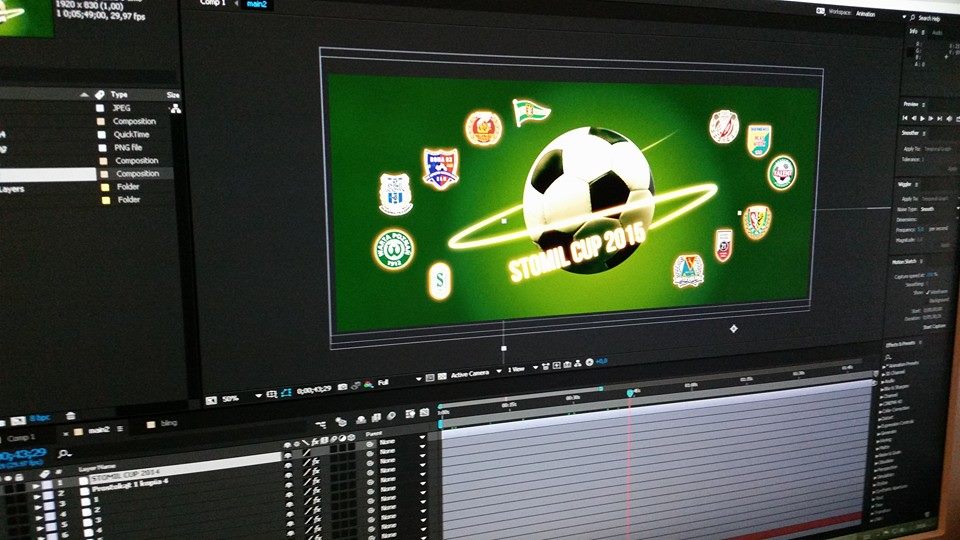Open the Composition Mini-Flowchart icon
This screenshot has width=960, height=540.
click(320, 424)
